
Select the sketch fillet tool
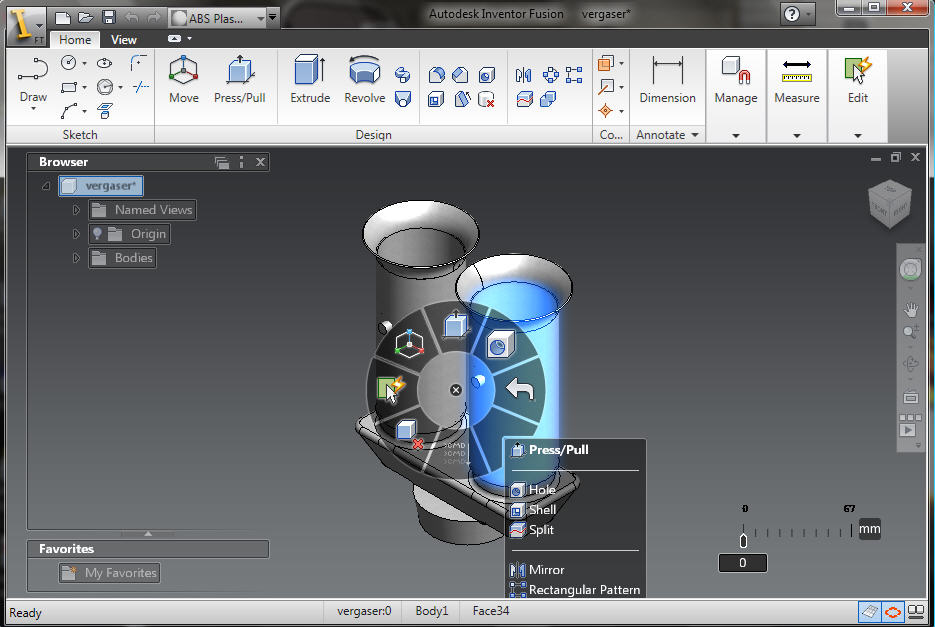(x=138, y=63)
